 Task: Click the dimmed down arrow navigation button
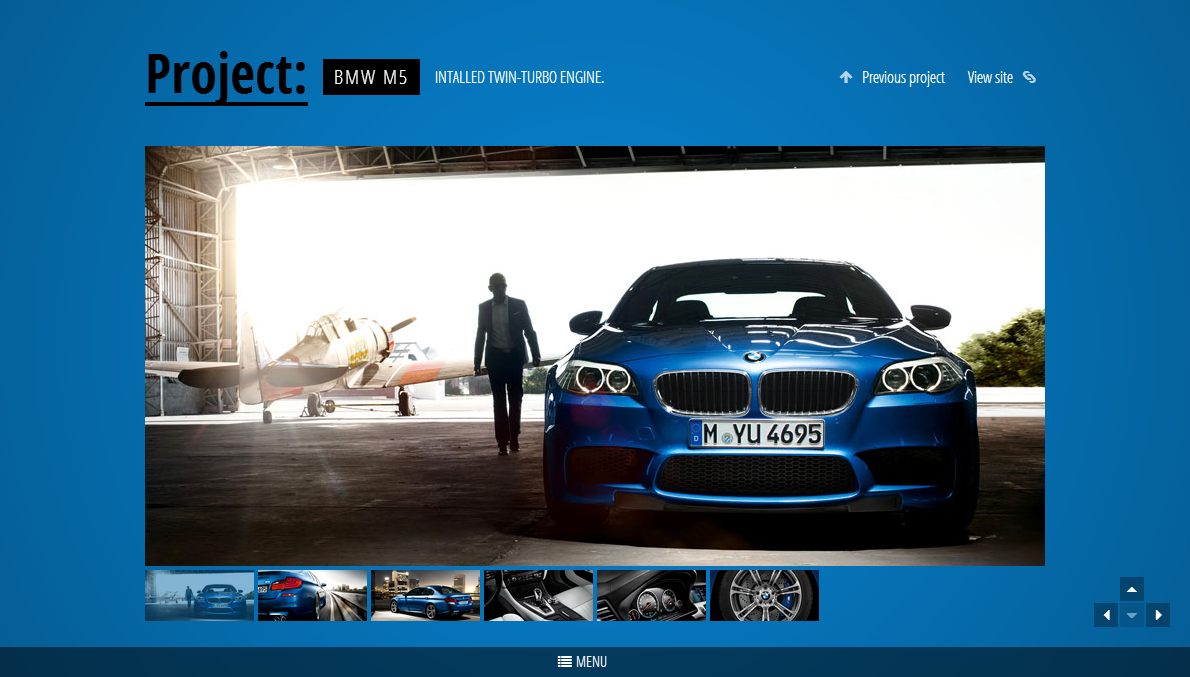pyautogui.click(x=1132, y=615)
